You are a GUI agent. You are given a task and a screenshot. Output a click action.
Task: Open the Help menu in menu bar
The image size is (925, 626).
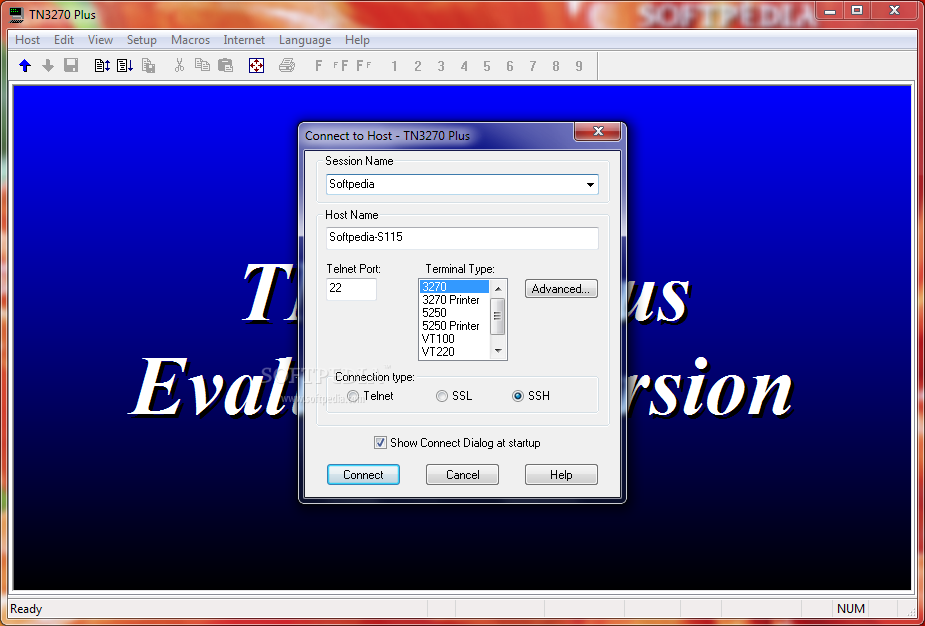click(x=357, y=40)
